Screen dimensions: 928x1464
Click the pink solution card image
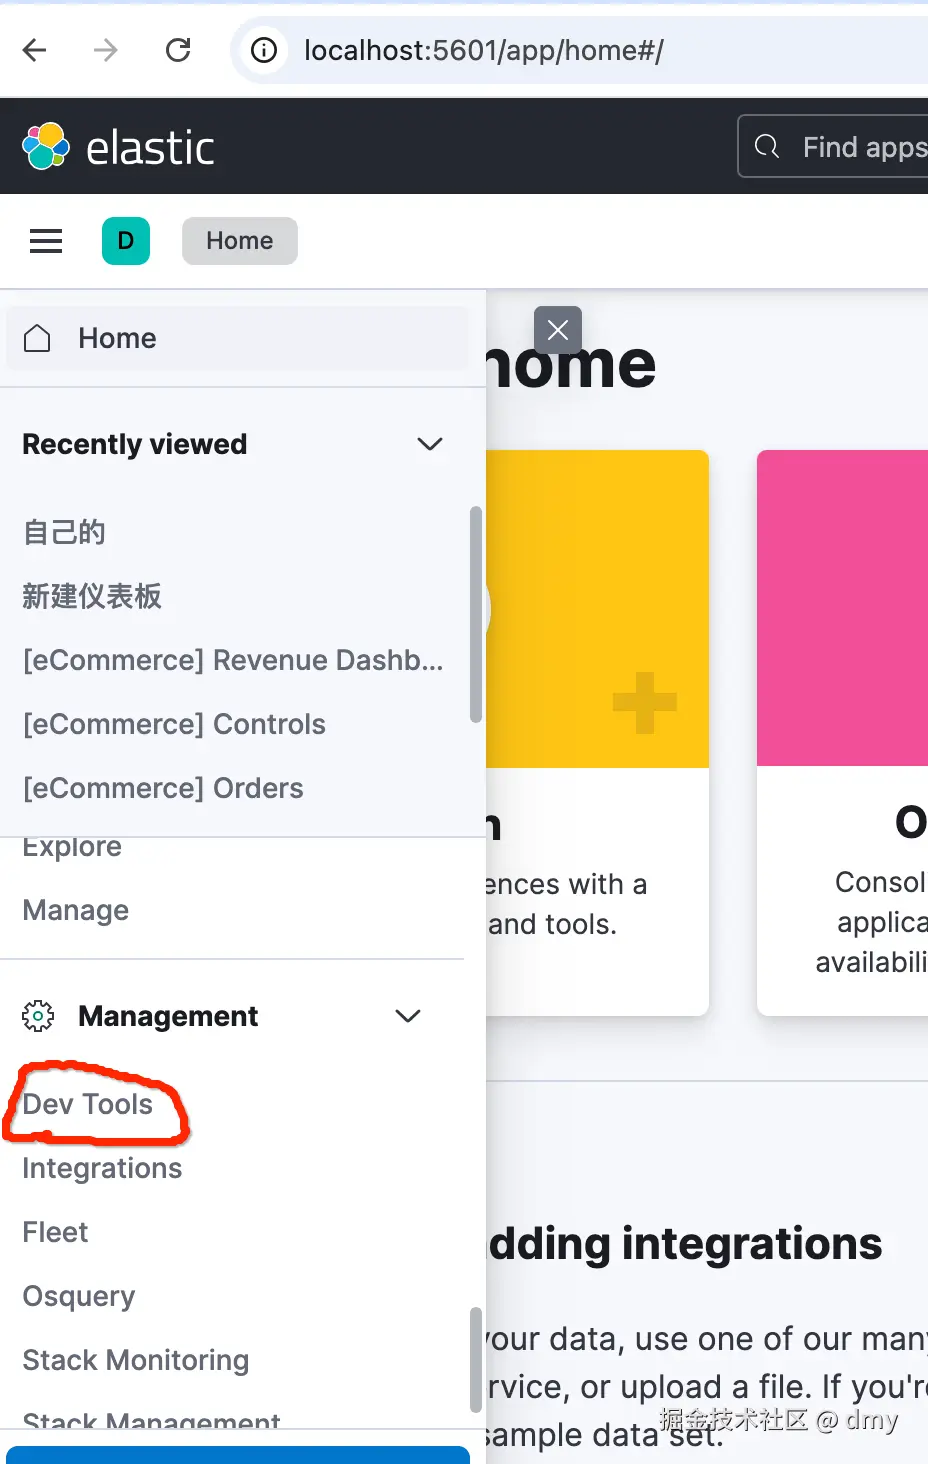coord(842,608)
